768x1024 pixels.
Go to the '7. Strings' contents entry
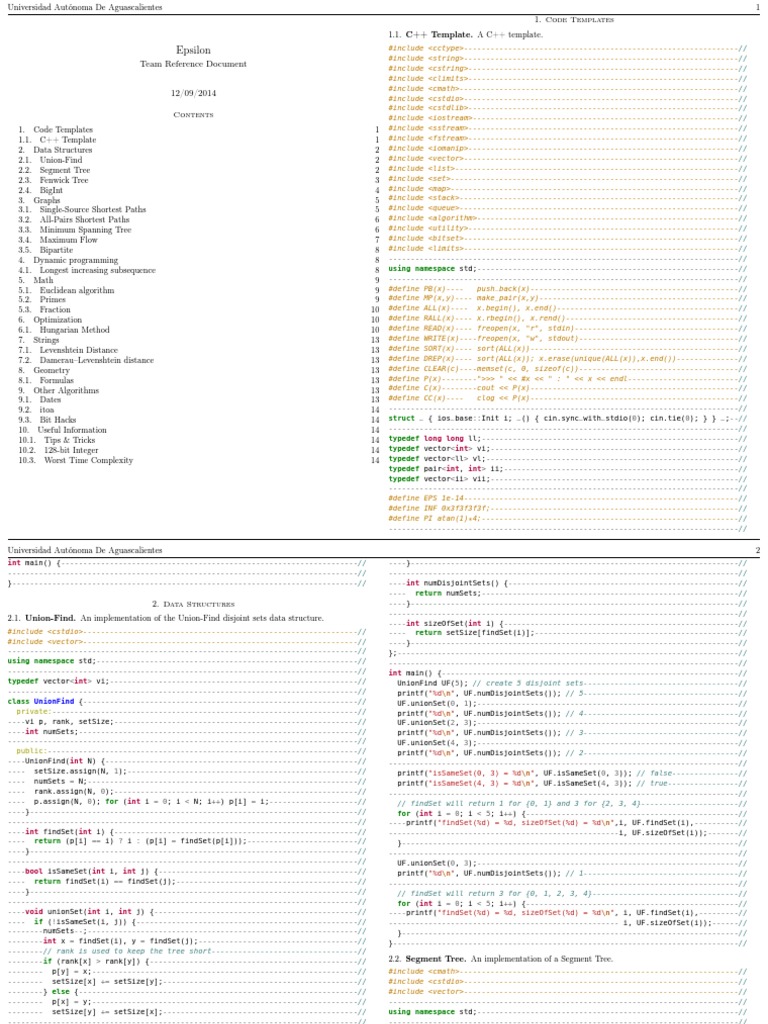coord(39,340)
